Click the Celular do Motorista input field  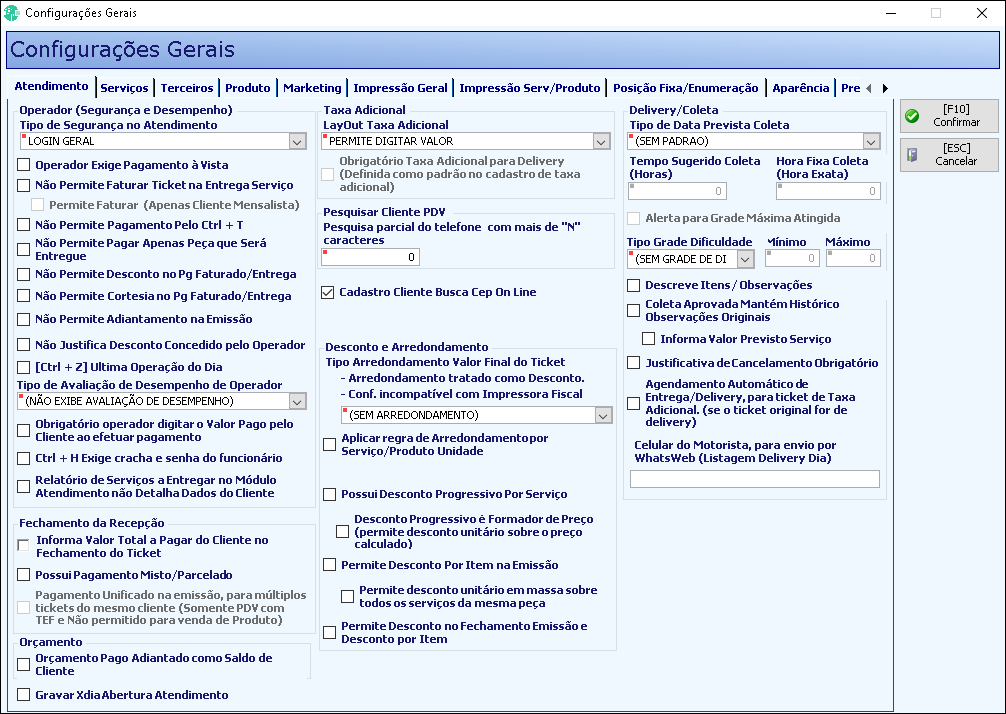[754, 479]
